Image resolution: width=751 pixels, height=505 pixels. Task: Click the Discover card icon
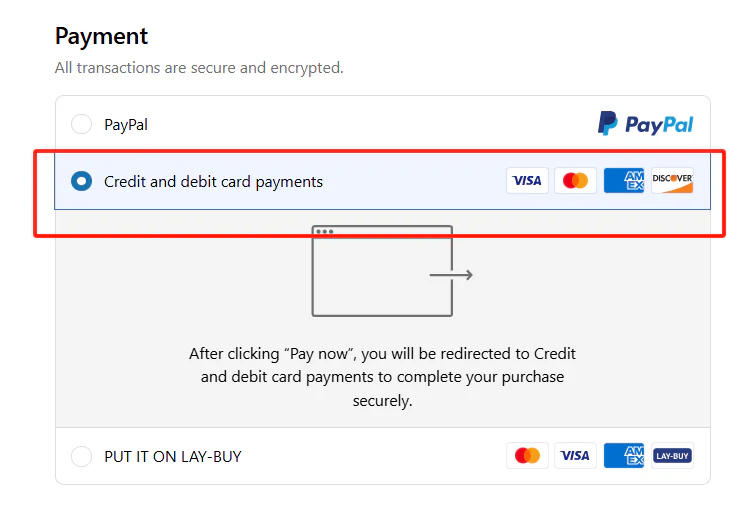point(672,181)
